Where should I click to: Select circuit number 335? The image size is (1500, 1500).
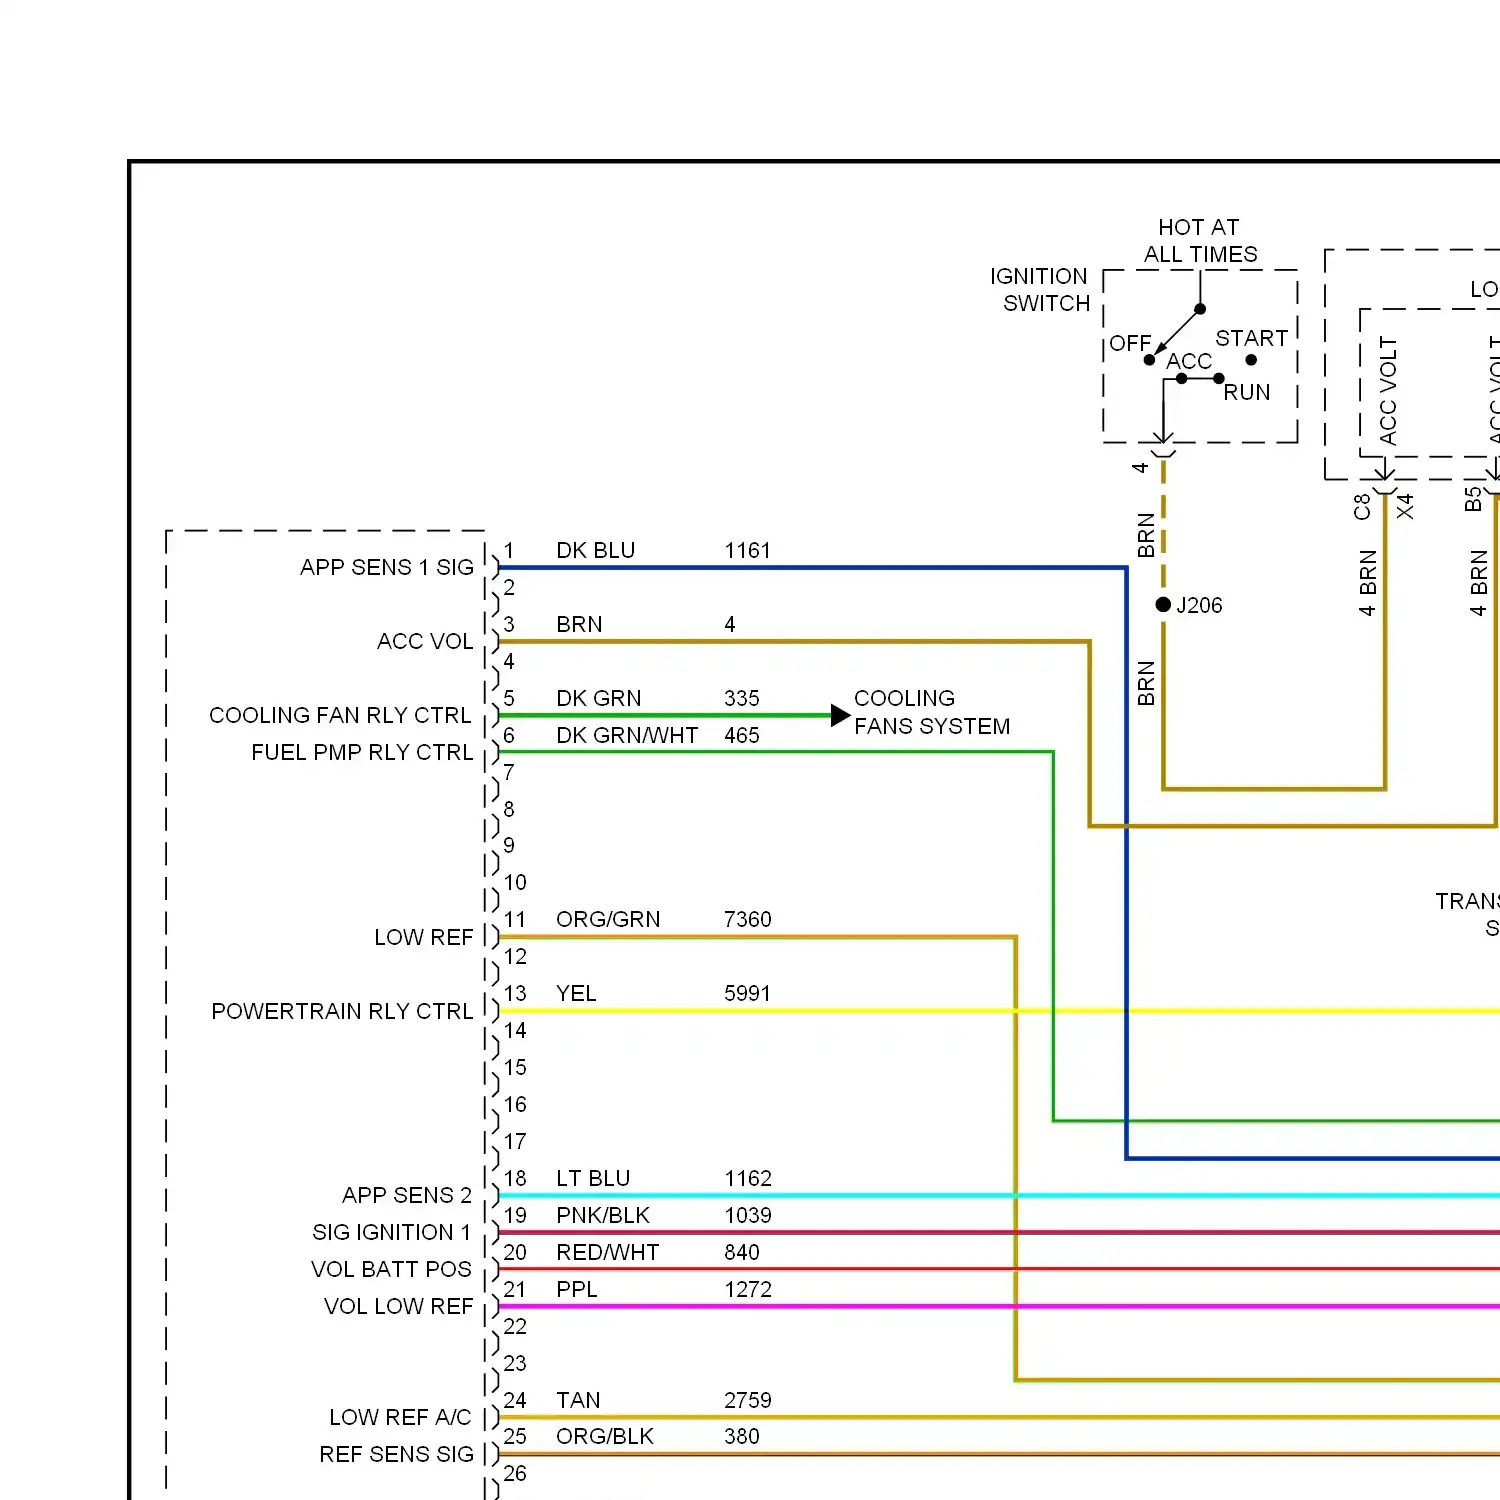click(x=741, y=698)
